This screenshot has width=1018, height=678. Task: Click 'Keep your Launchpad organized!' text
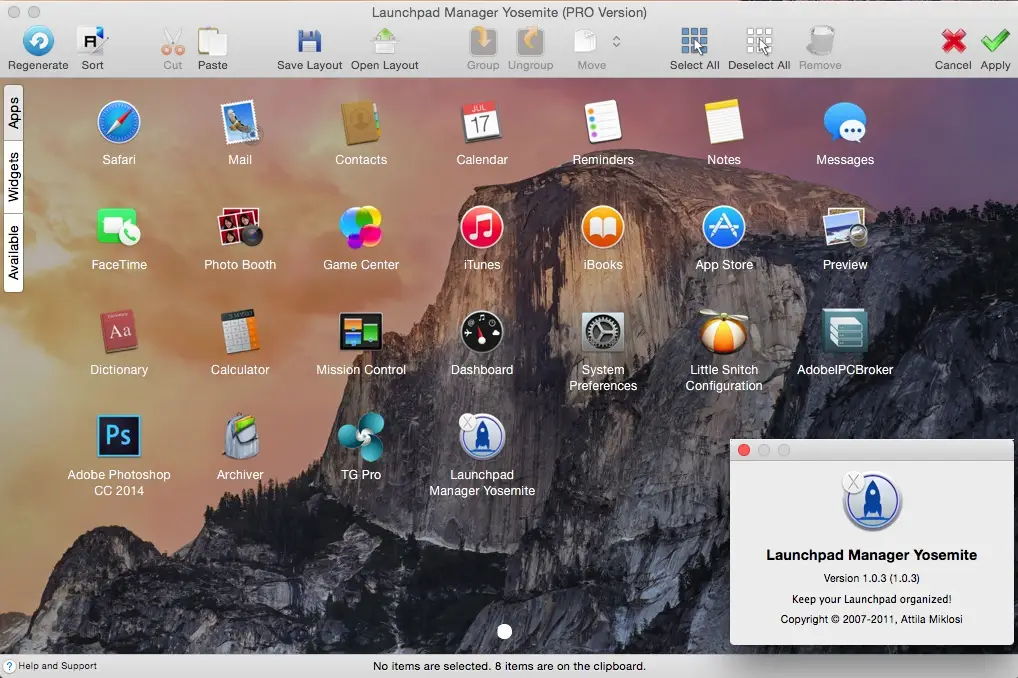point(871,599)
